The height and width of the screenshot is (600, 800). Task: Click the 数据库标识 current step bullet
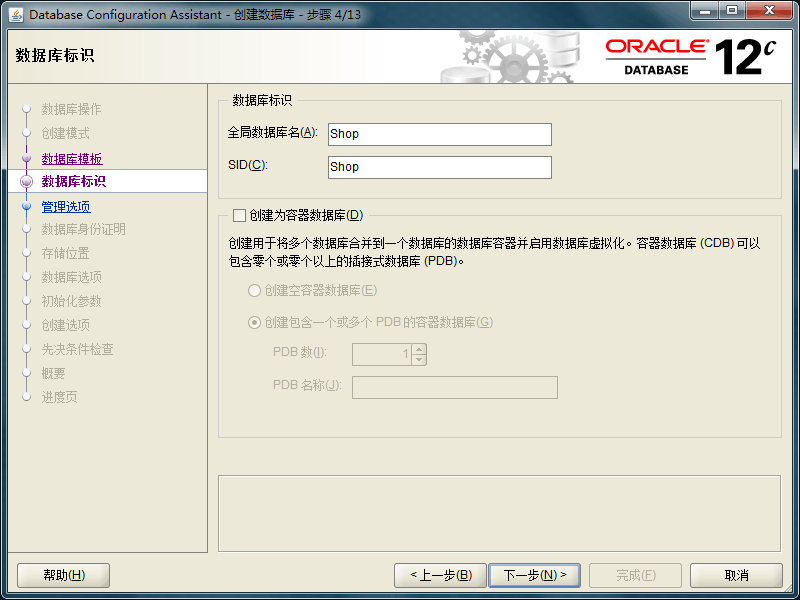27,181
